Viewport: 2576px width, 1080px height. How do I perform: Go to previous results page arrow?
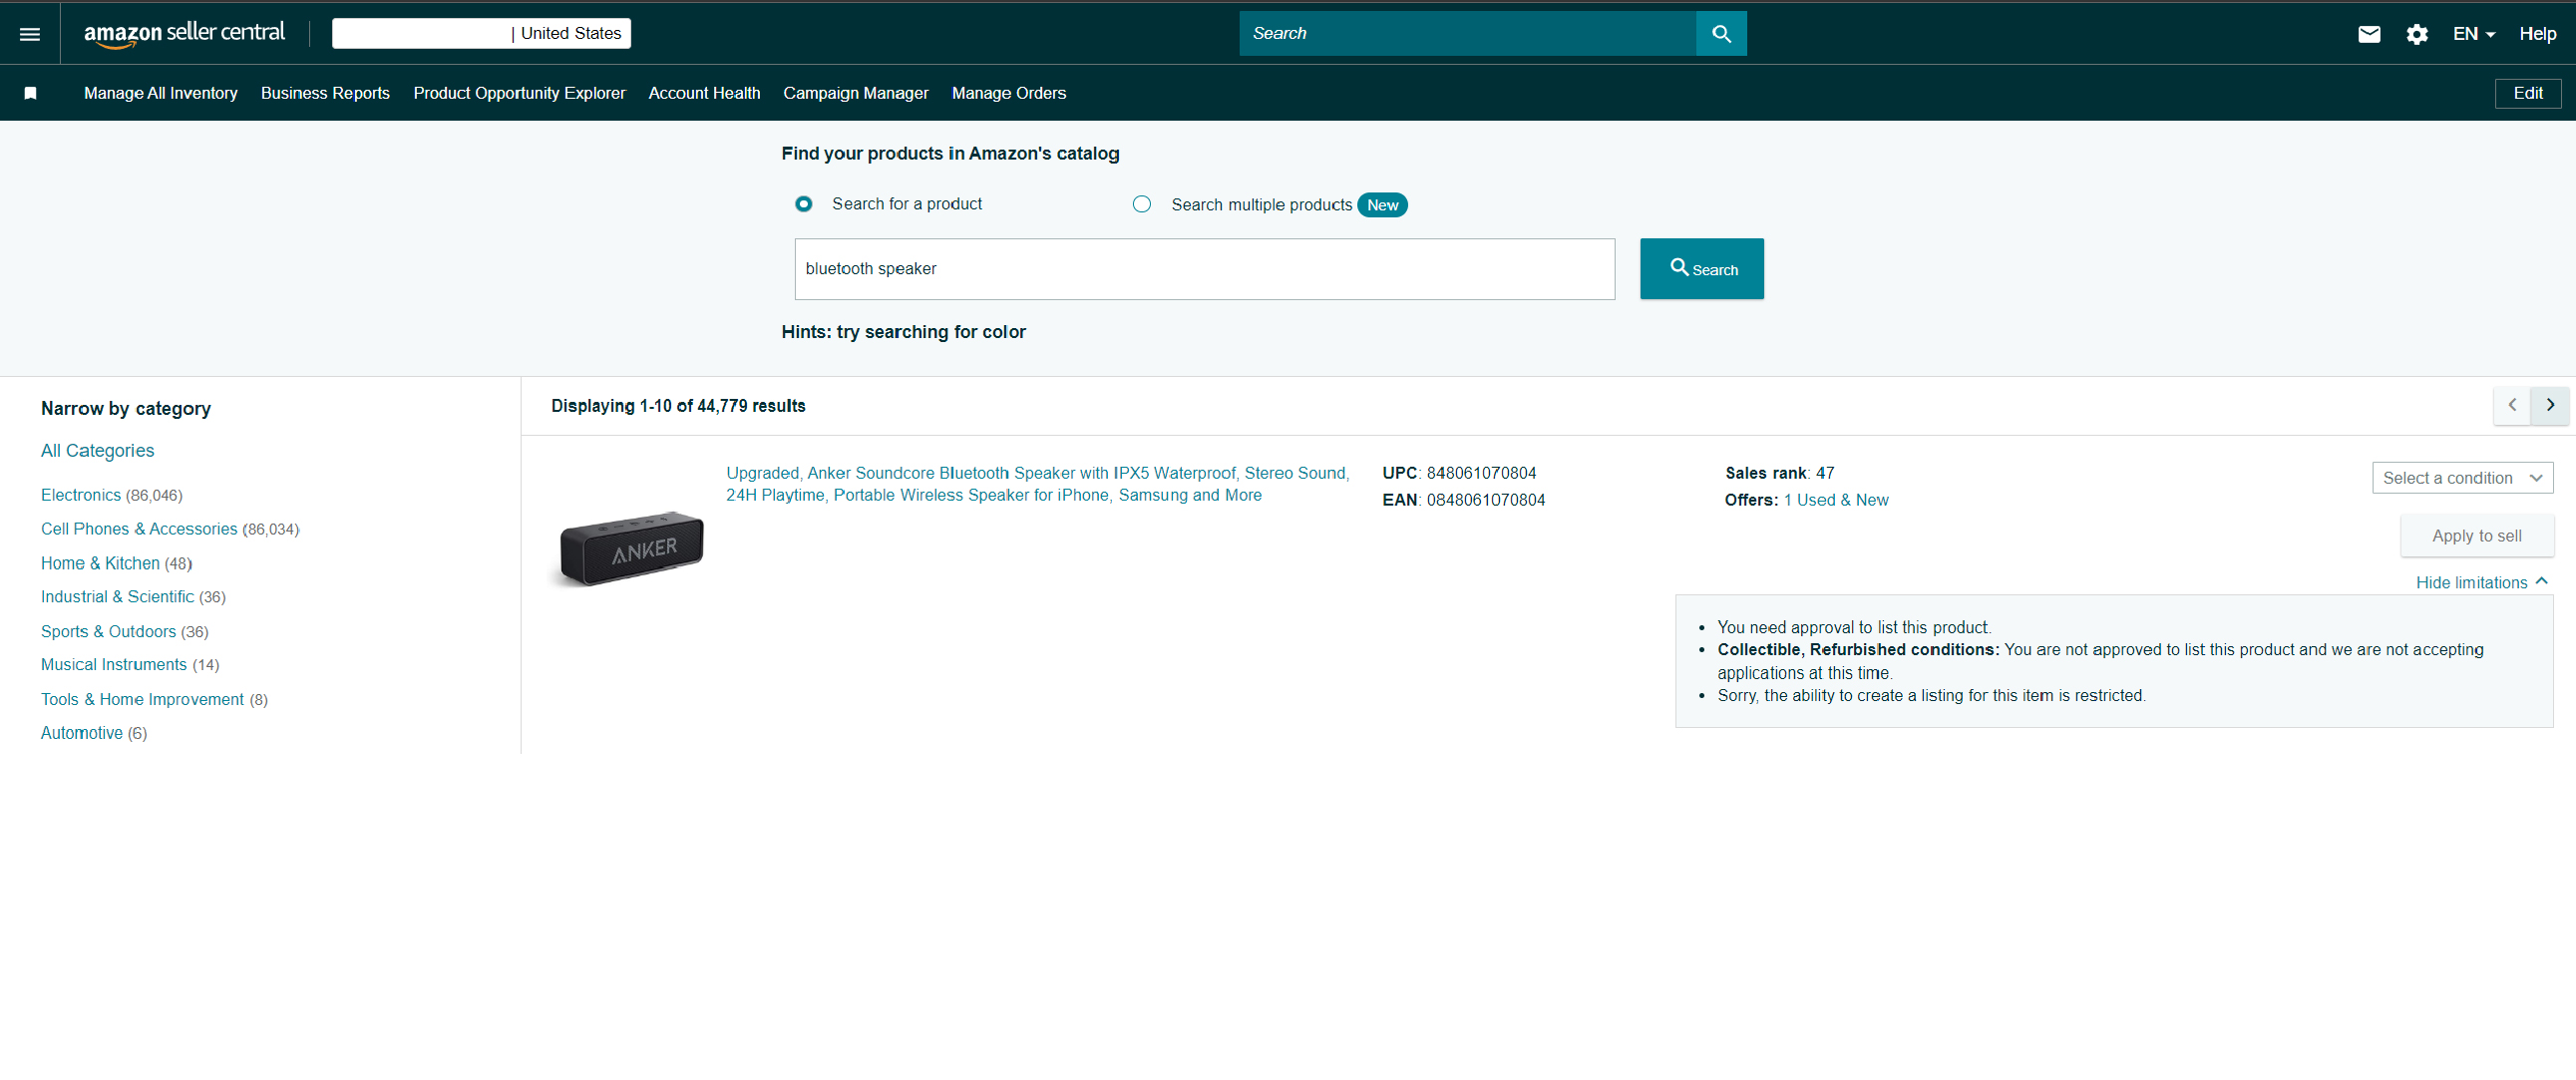(x=2512, y=405)
